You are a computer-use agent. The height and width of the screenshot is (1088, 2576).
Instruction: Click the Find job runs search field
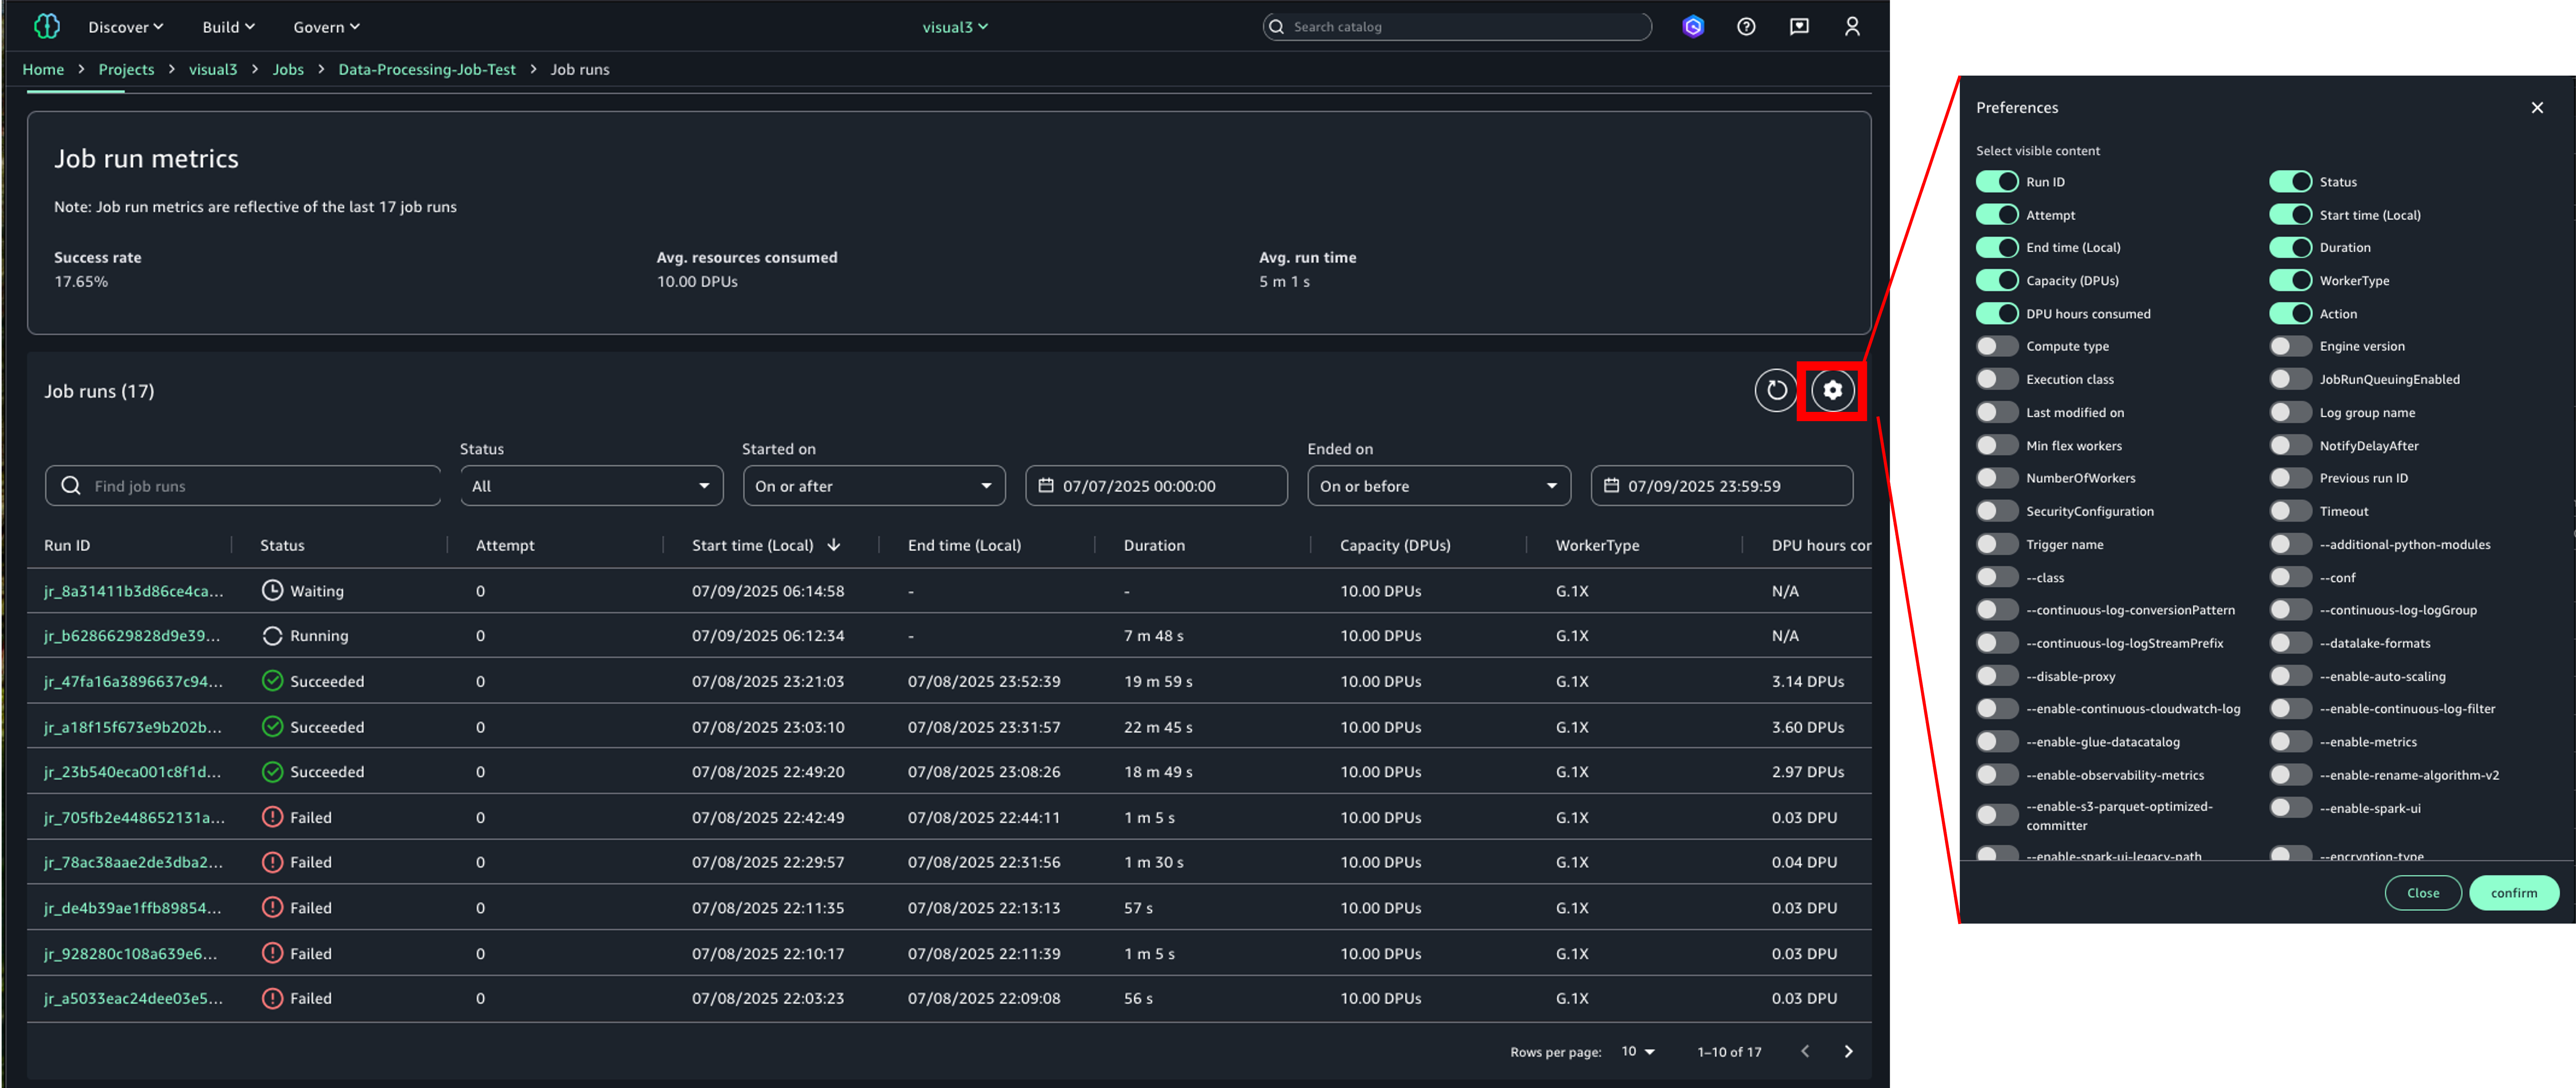243,486
